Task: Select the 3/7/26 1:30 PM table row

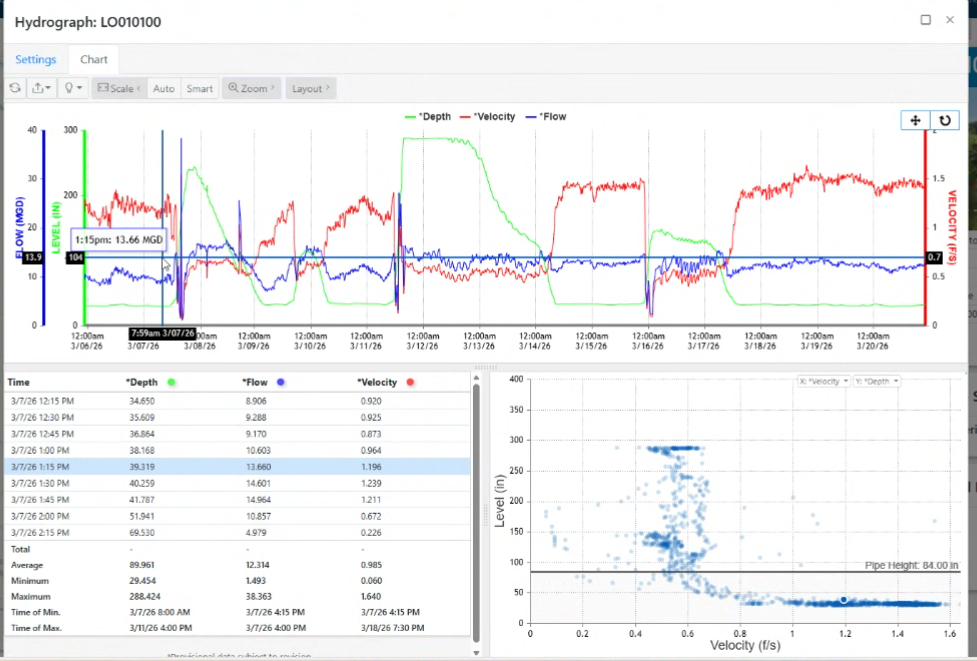Action: pyautogui.click(x=237, y=483)
